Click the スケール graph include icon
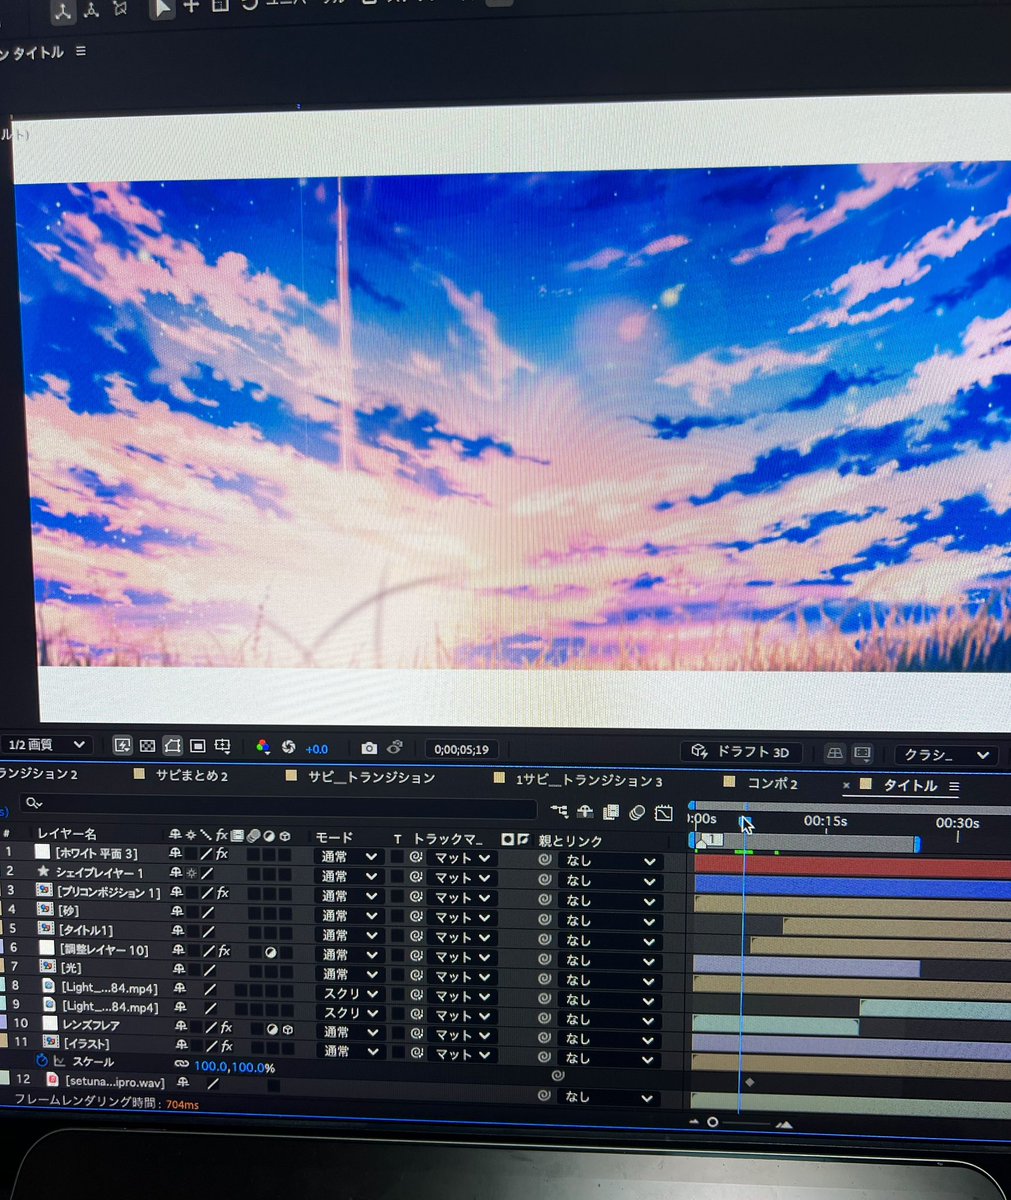This screenshot has height=1200, width=1011. [x=59, y=1062]
